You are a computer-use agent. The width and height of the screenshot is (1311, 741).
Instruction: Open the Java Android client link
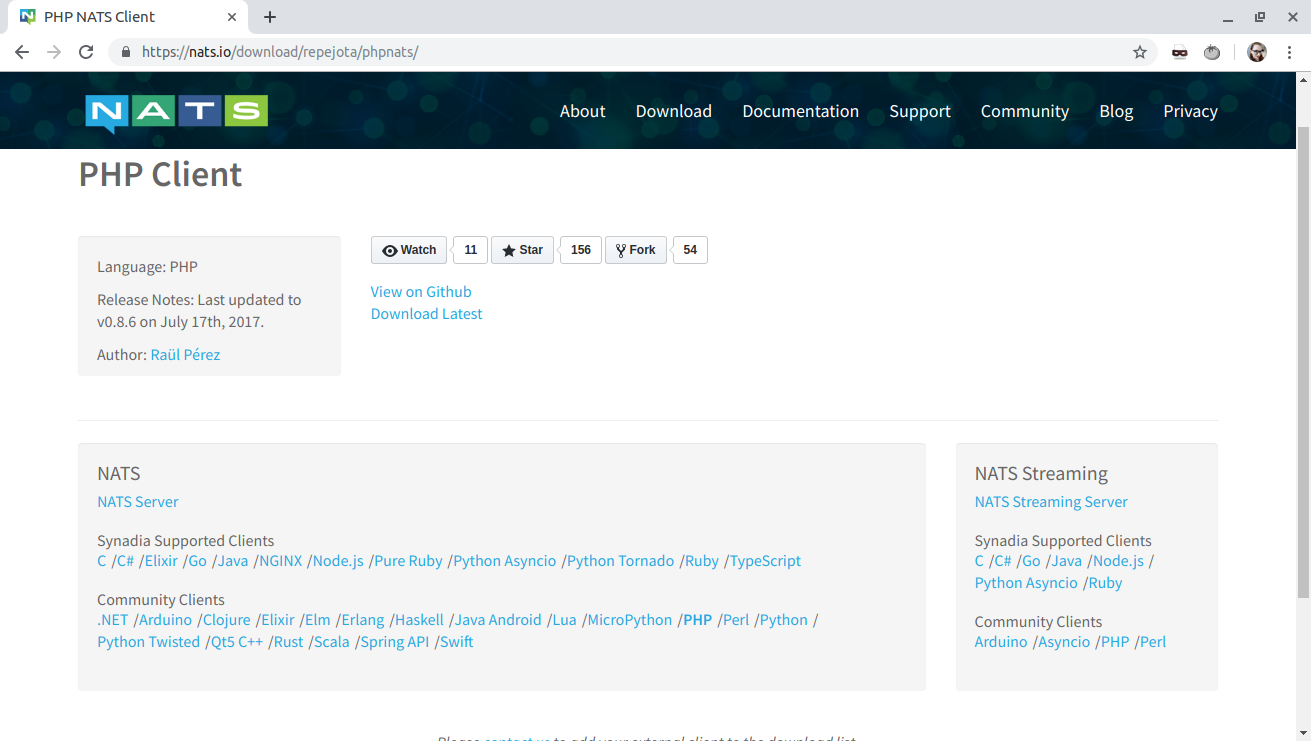[x=498, y=620]
